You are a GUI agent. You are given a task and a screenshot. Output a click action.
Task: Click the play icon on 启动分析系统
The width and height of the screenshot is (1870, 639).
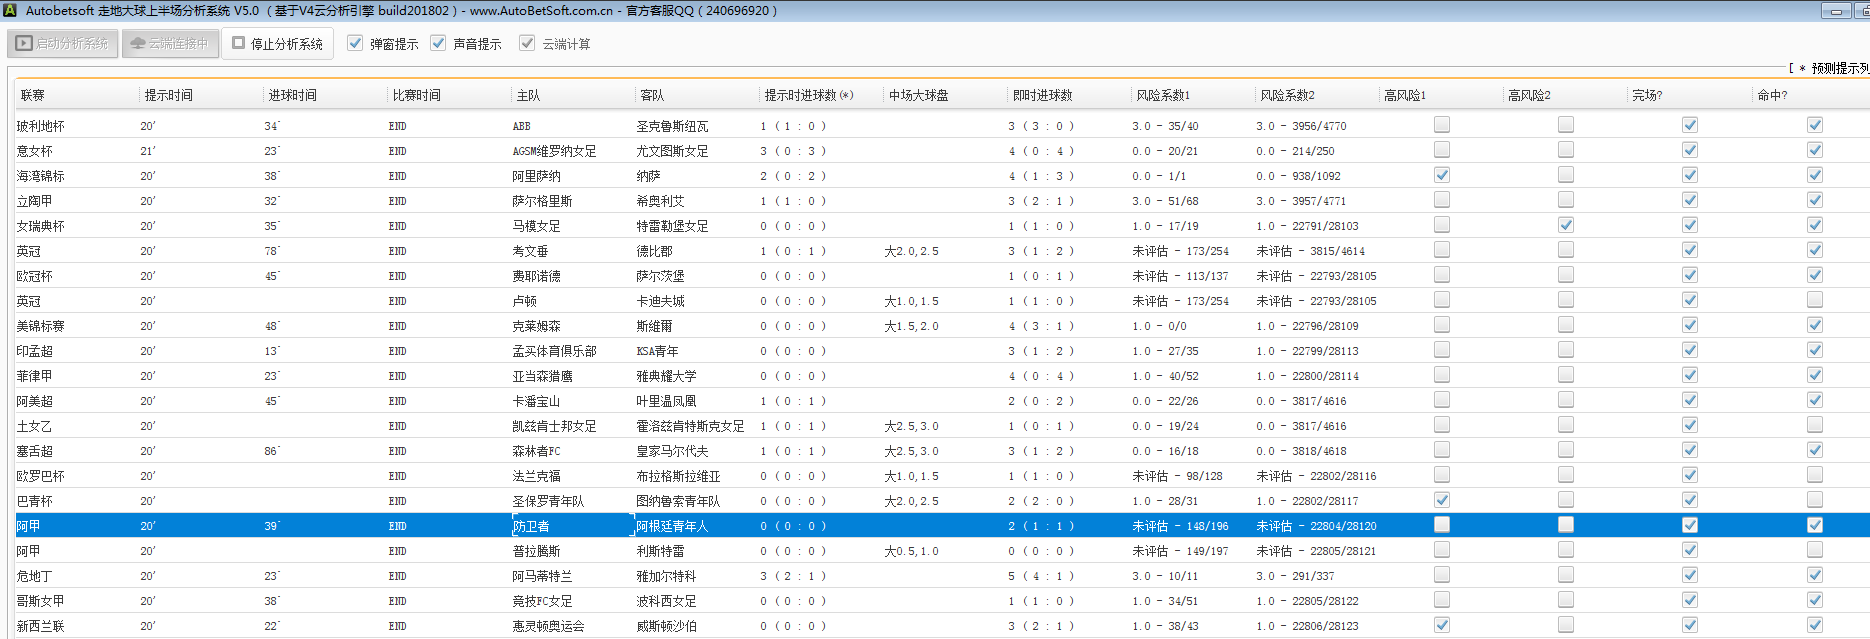click(x=24, y=44)
